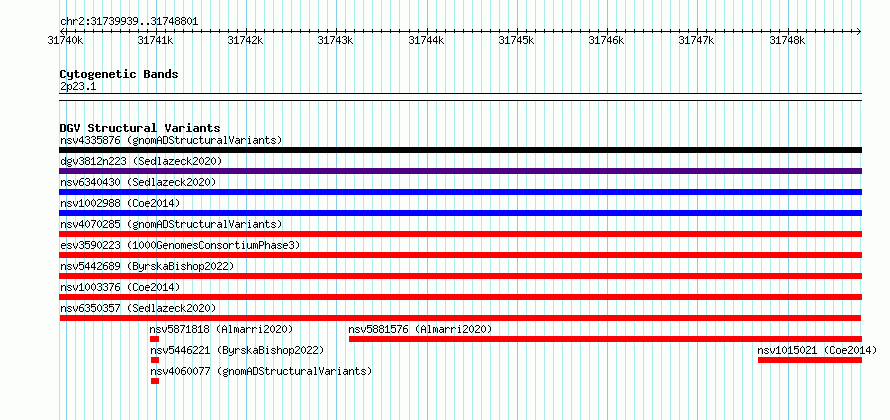Open dgv3812n223 (Sedlazeck2020) label

tap(141, 161)
